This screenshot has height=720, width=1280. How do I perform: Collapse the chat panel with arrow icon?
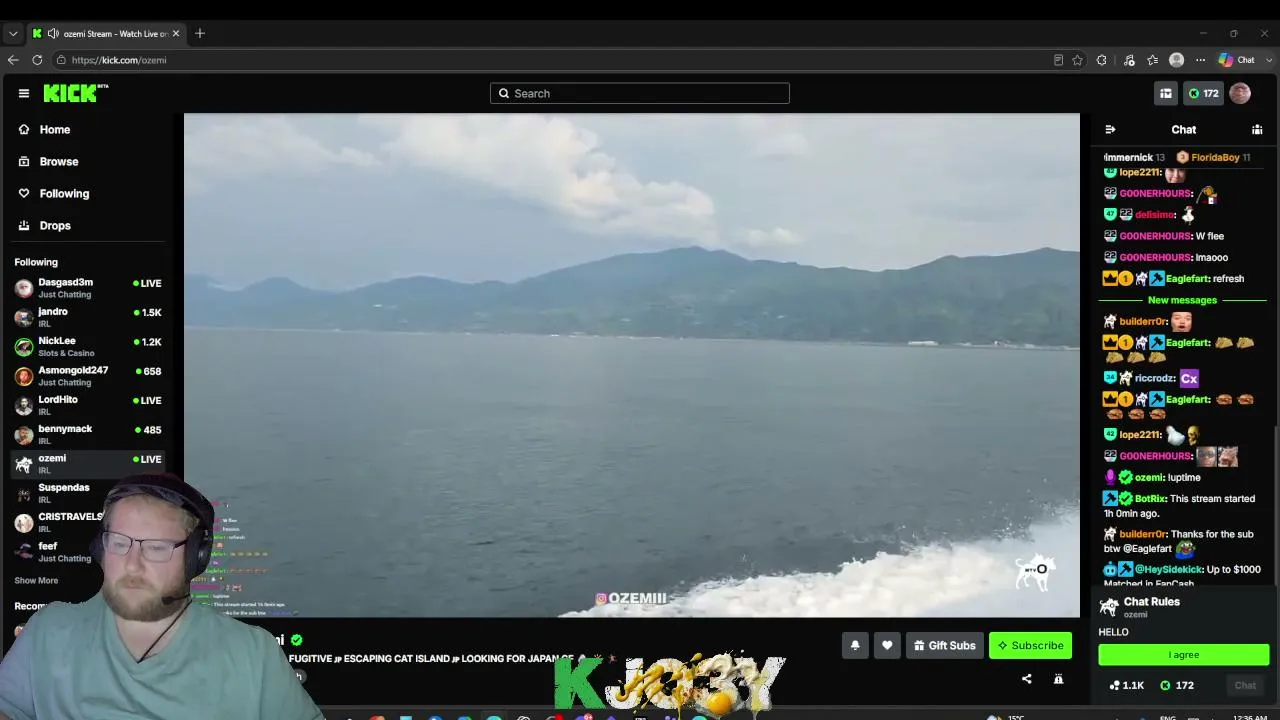[x=1110, y=129]
